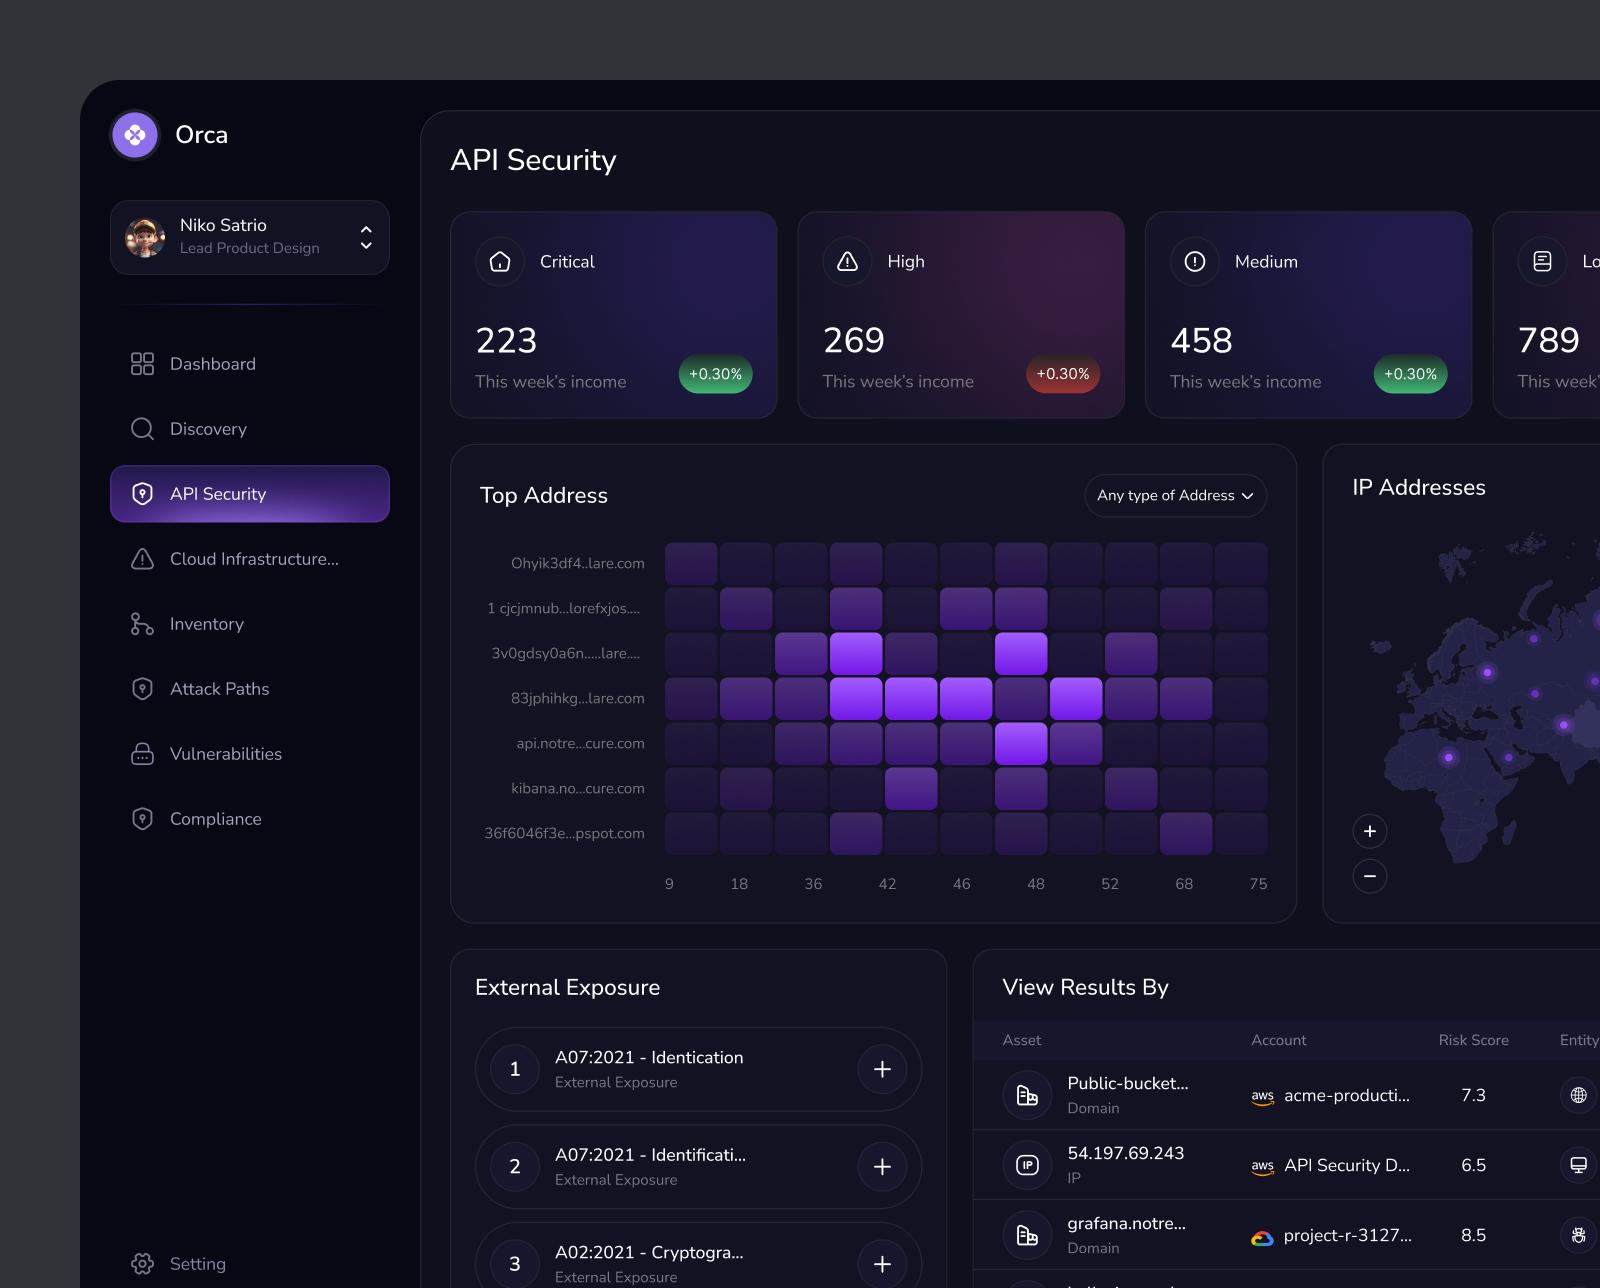Expand A07:2021 - Identication exposure item
Viewport: 1600px width, 1288px height.
tap(882, 1069)
